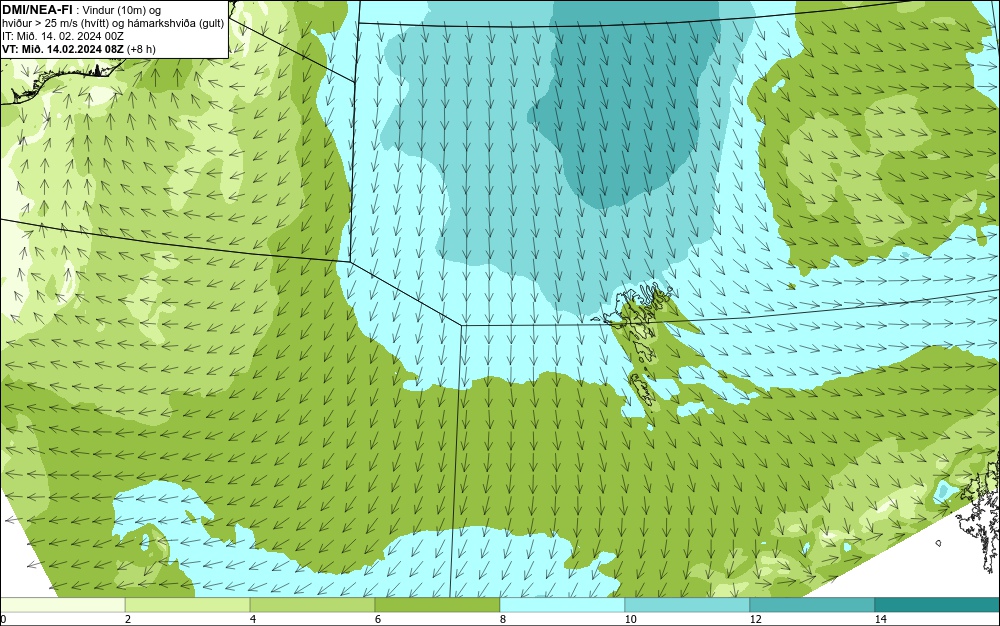Click the 0–2 m/s palest legend swatch

click(62, 604)
